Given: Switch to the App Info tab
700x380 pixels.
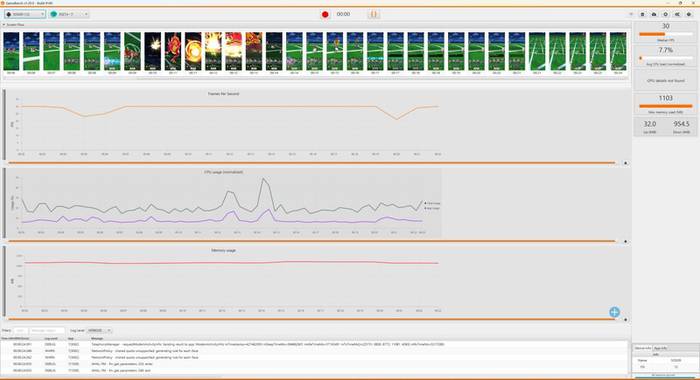Looking at the screenshot, I should (660, 348).
